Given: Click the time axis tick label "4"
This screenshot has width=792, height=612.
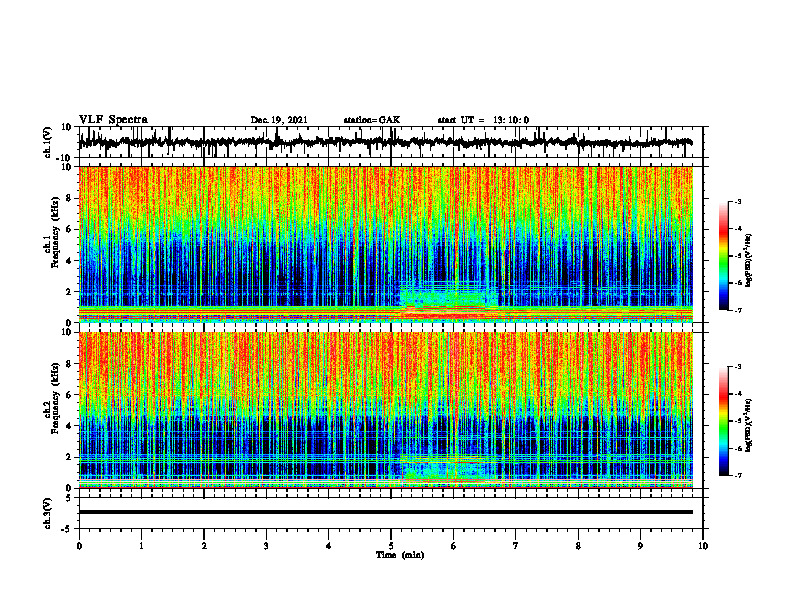Looking at the screenshot, I should click(x=329, y=546).
